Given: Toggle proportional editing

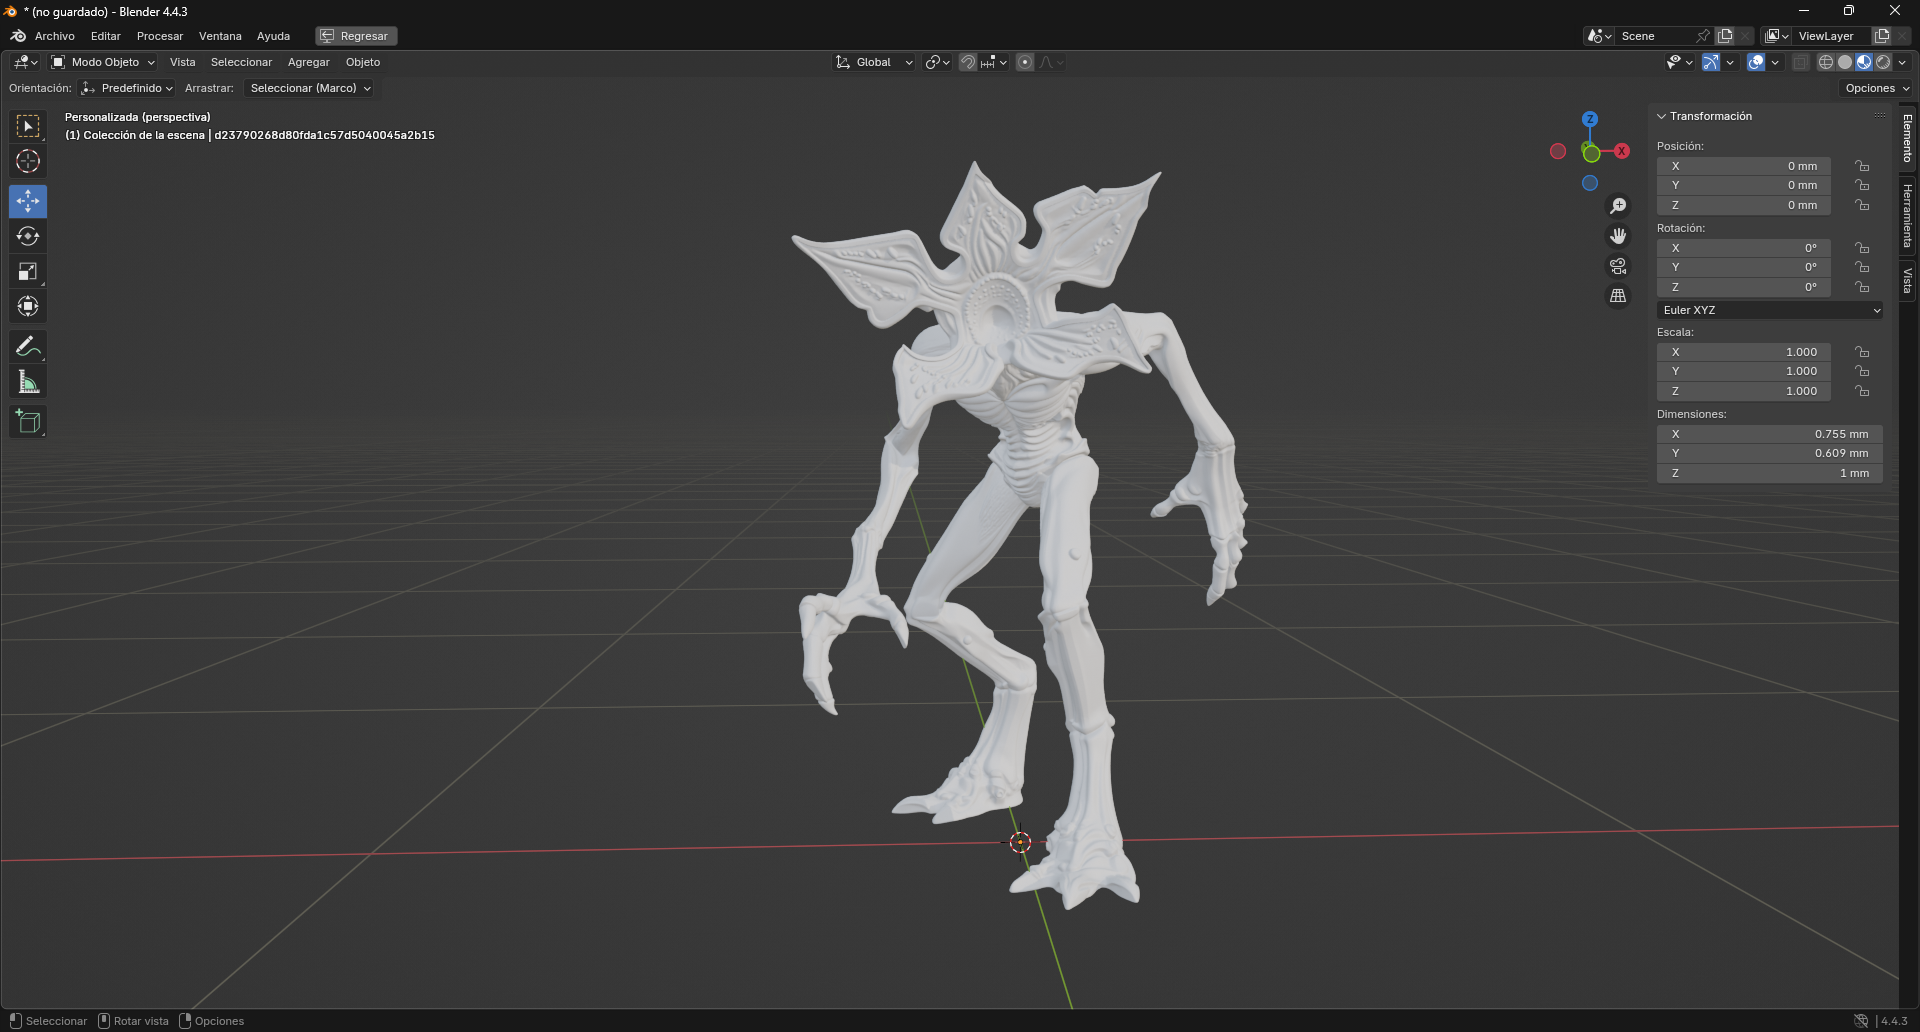Looking at the screenshot, I should (x=1025, y=62).
